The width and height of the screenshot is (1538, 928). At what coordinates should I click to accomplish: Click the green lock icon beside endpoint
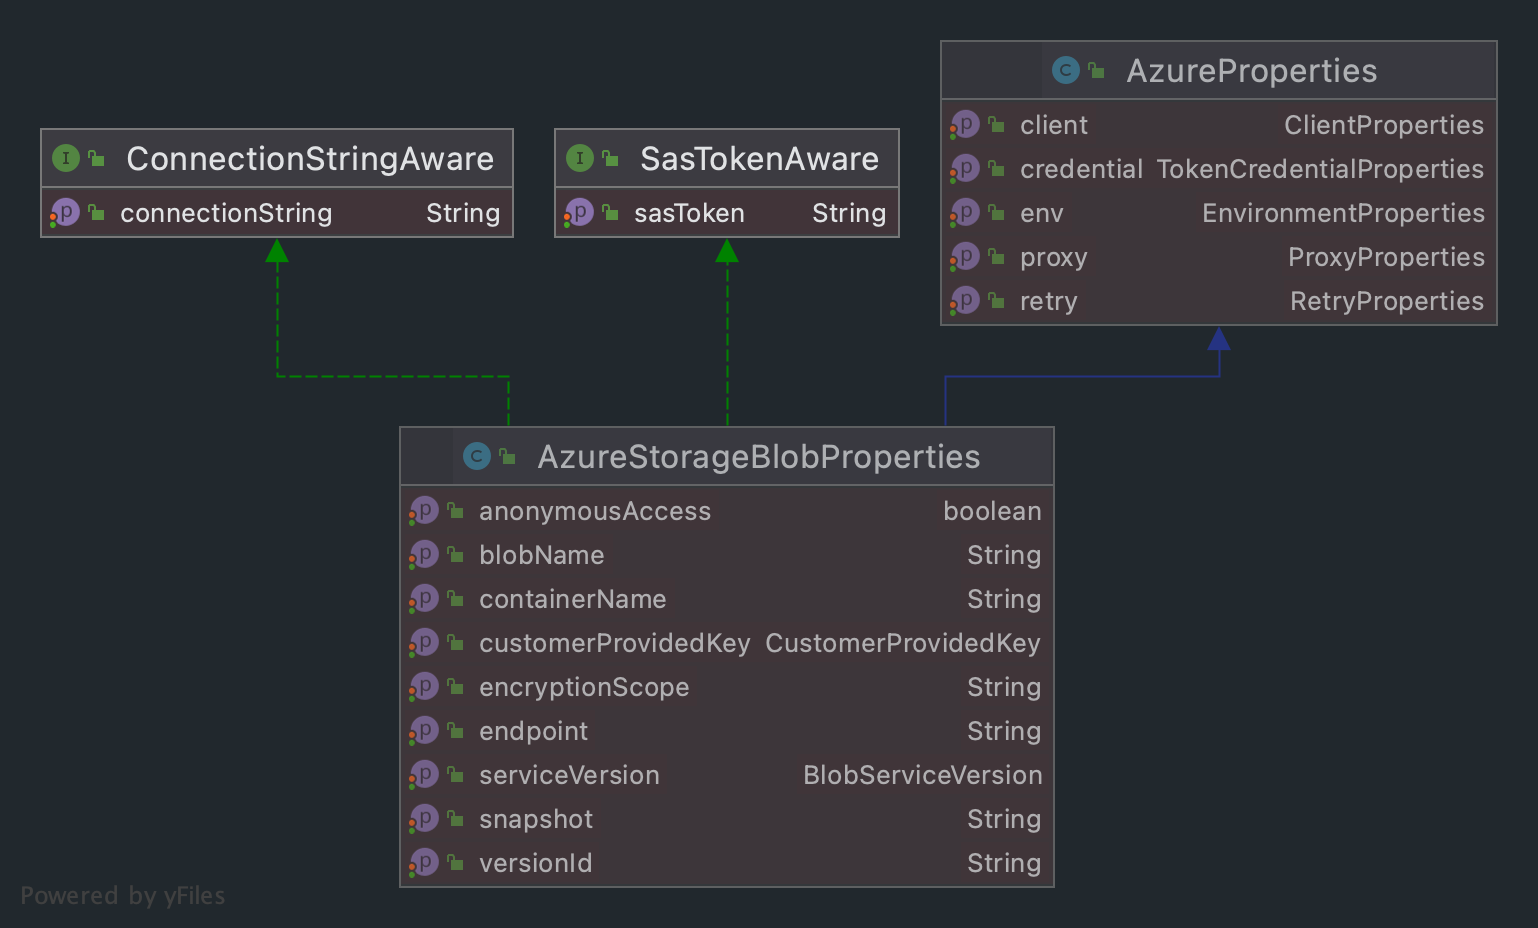point(455,731)
